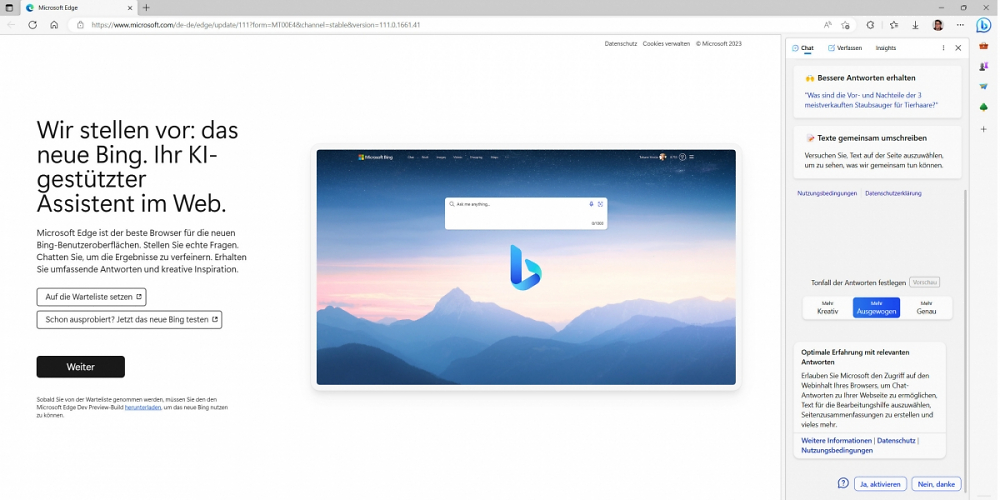Reload the page with refresh icon
Viewport: 1000px width, 500px height.
(33, 25)
